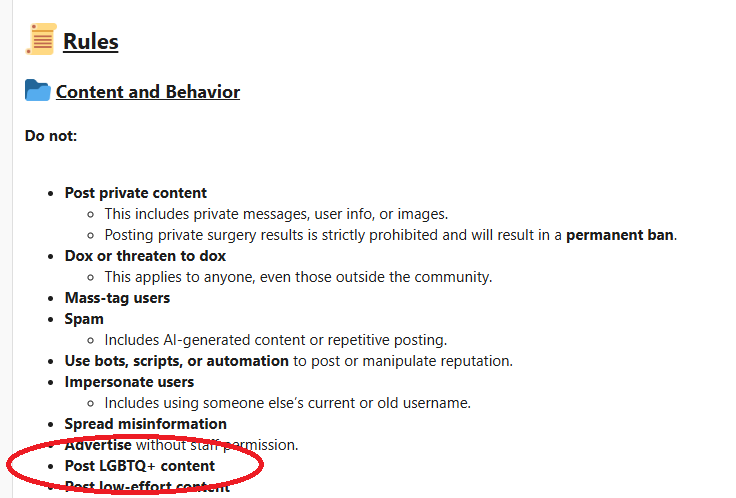Click the bold 'permanent ban' text

[620, 235]
